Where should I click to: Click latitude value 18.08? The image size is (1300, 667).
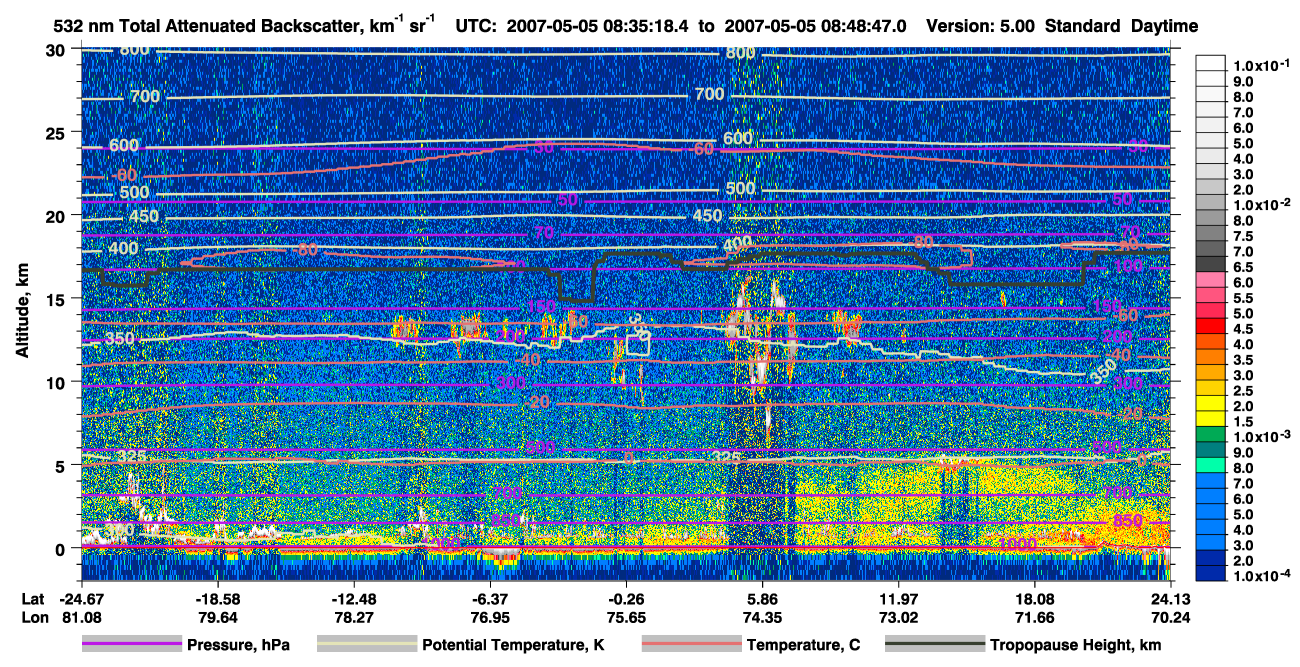click(1035, 598)
